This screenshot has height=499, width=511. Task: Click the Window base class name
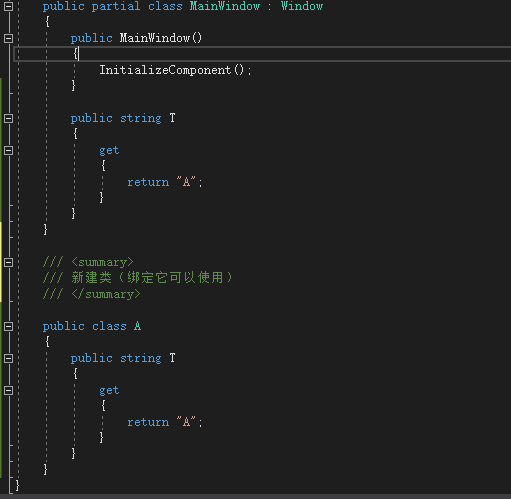point(302,6)
